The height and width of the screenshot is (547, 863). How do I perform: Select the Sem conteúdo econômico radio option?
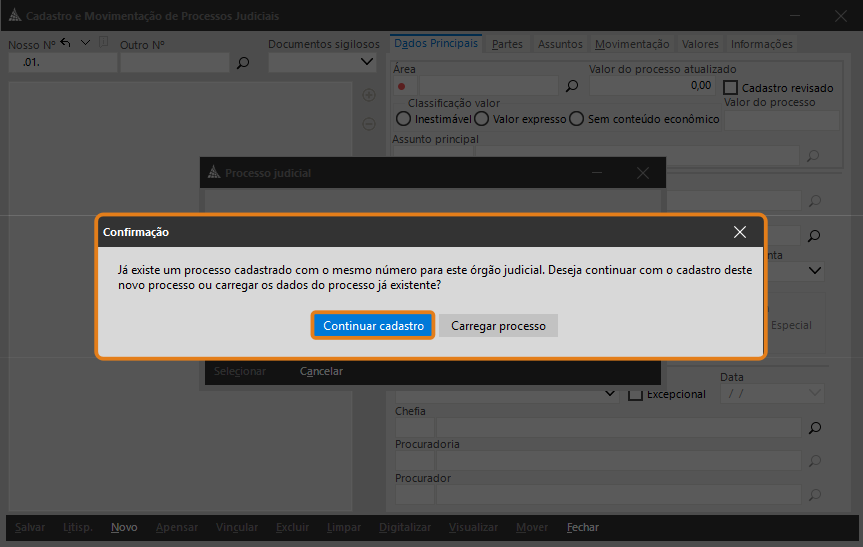576,119
